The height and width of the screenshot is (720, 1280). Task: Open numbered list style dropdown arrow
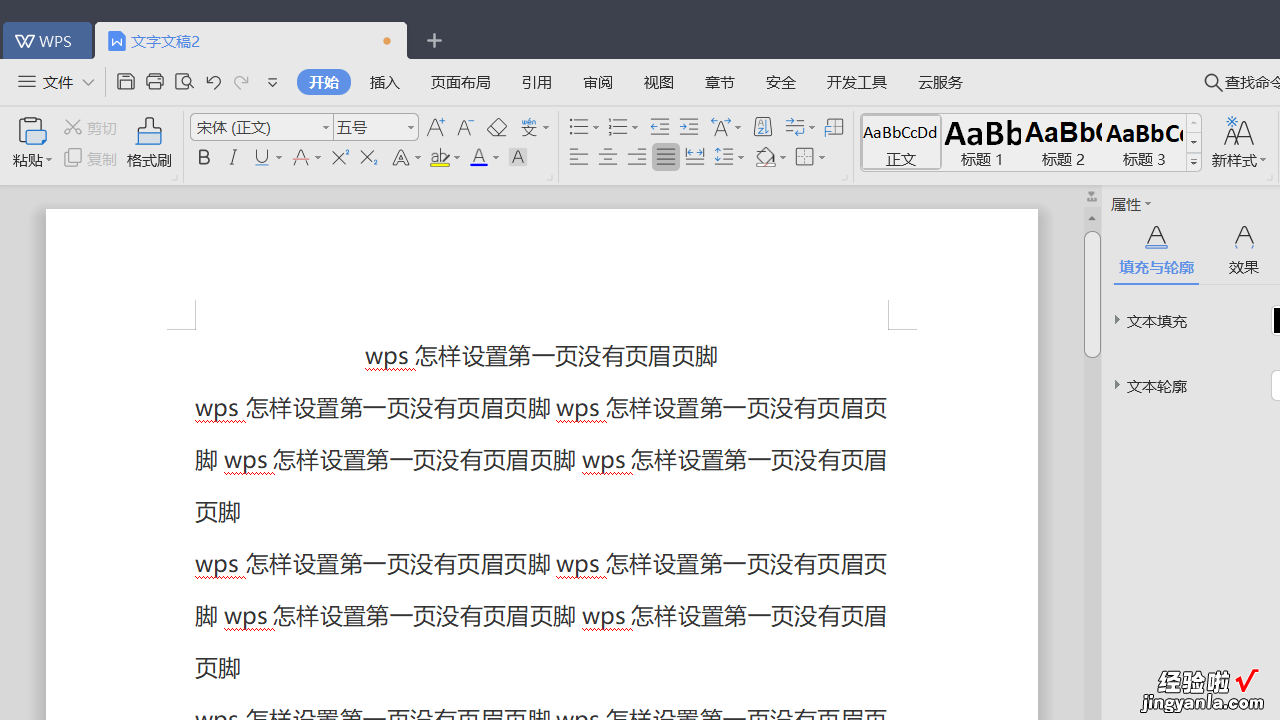pos(634,128)
